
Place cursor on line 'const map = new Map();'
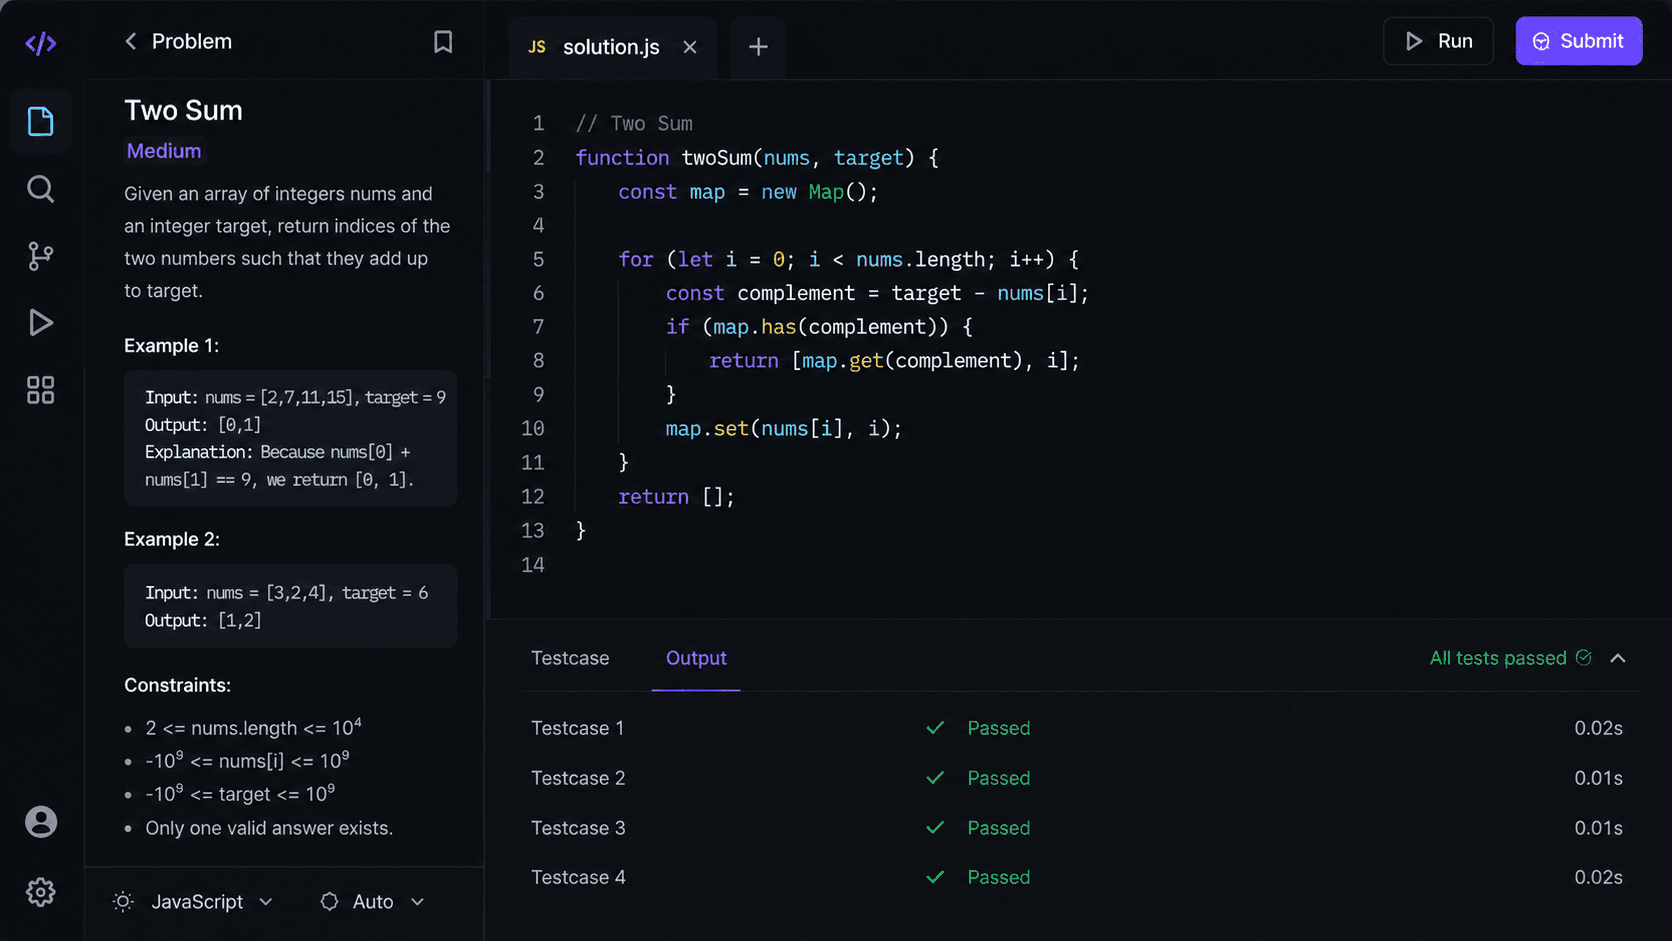pyautogui.click(x=748, y=192)
